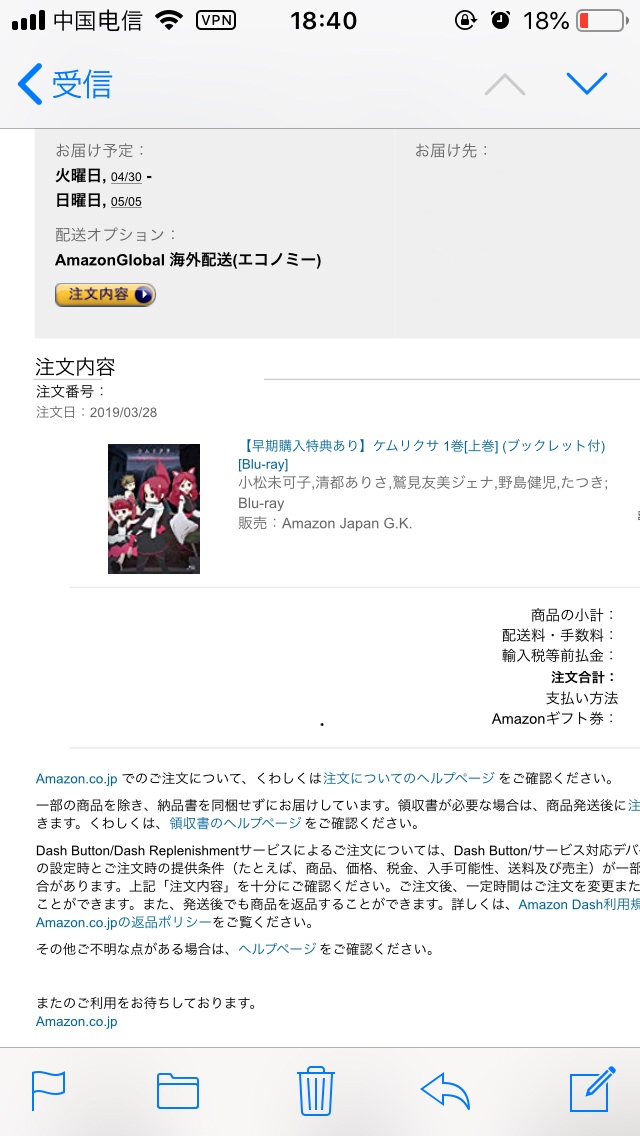Open 領収書のヘルプページ link
This screenshot has height=1136, width=640.
235,823
